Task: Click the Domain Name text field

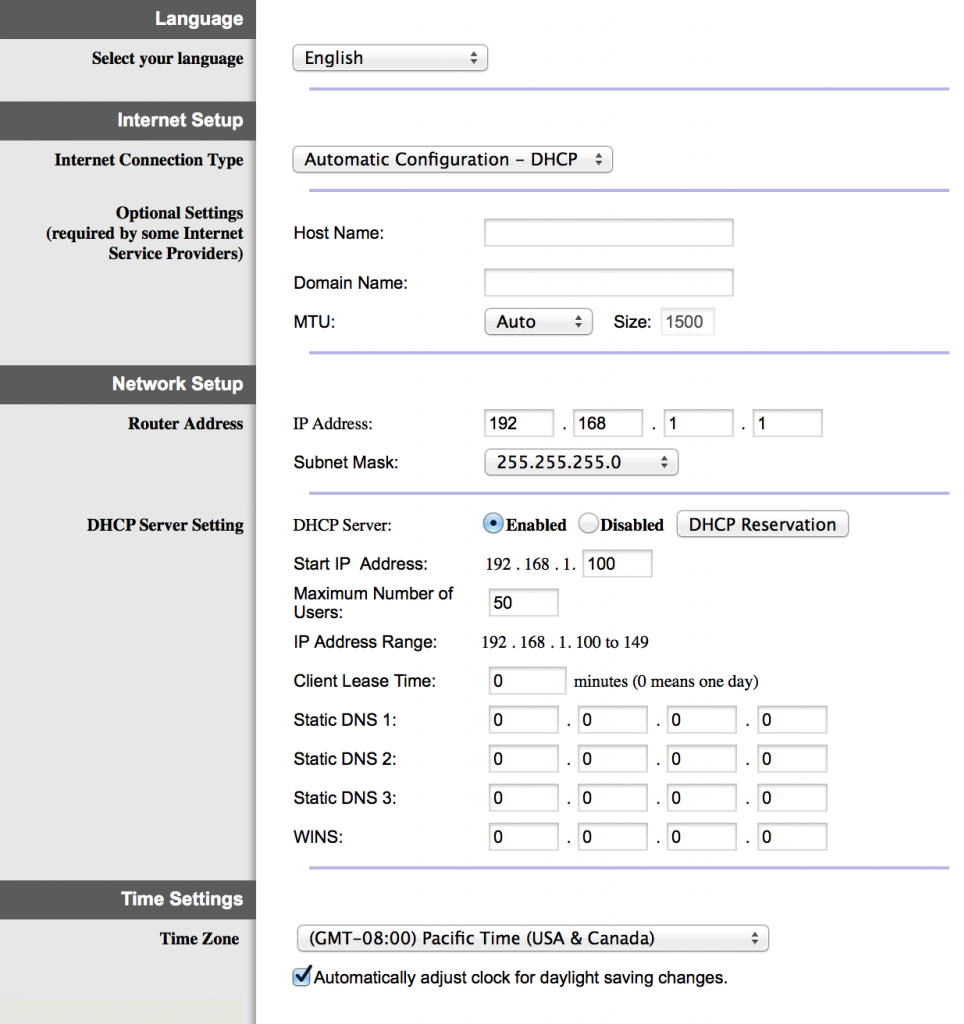Action: (x=608, y=283)
